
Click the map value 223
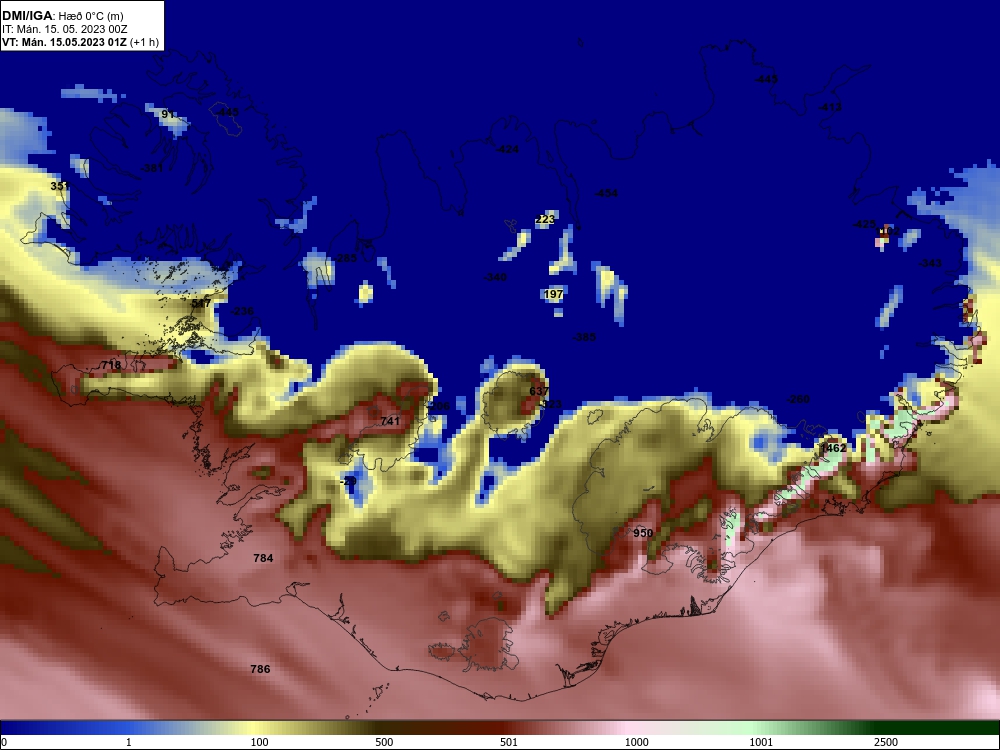coord(545,219)
